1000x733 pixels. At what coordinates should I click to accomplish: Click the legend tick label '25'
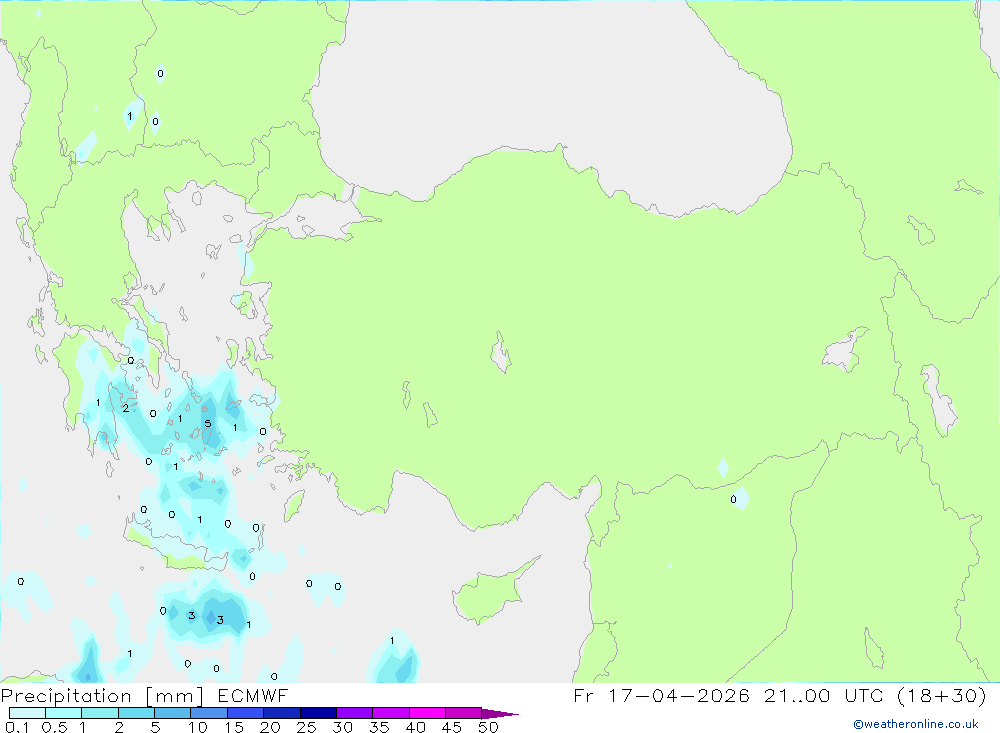[306, 727]
